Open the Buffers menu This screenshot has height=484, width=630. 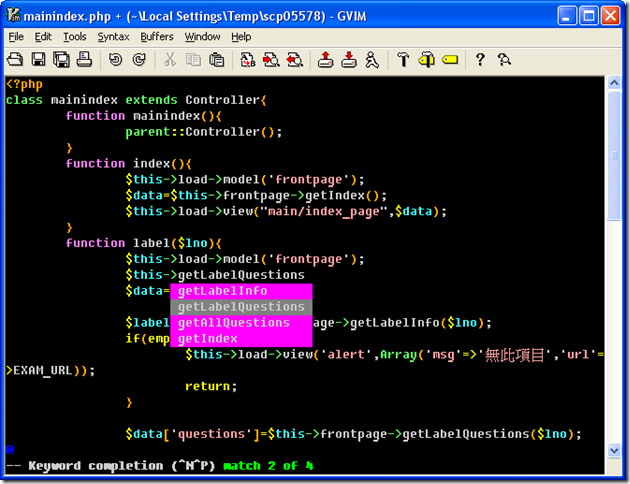tap(157, 37)
